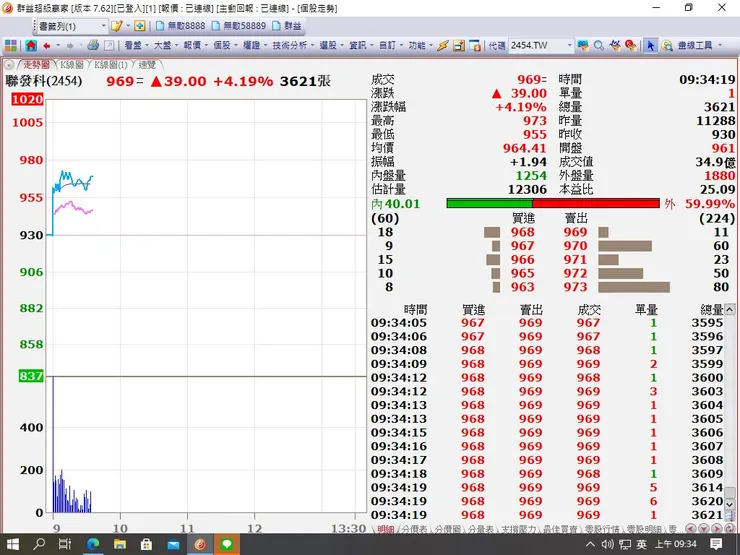The width and height of the screenshot is (740, 555).
Task: Open the 權證 menu
Action: coord(255,46)
